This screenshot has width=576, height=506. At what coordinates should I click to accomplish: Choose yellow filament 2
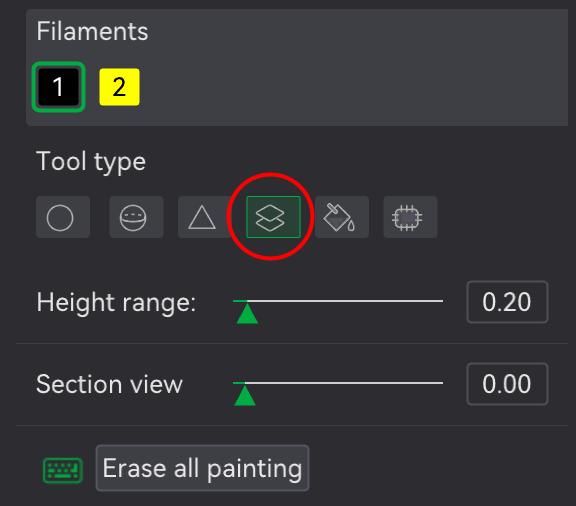(x=119, y=87)
